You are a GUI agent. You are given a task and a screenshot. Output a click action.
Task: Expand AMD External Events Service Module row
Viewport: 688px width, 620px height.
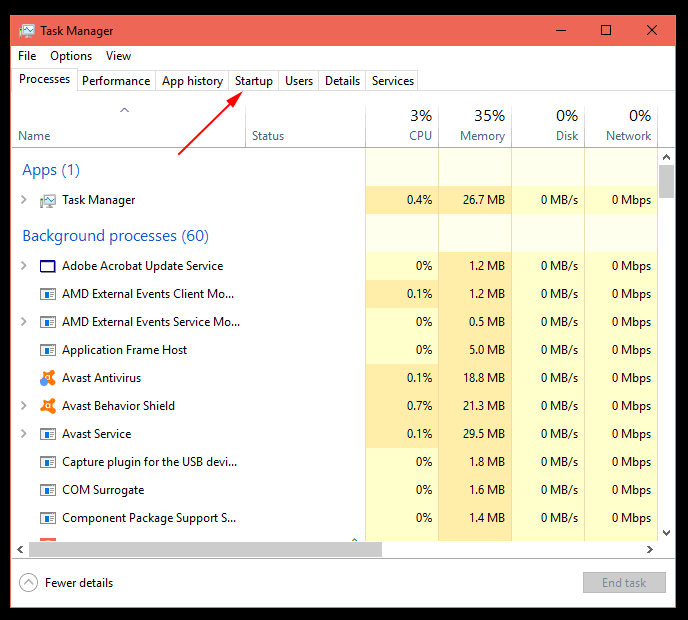[x=24, y=322]
